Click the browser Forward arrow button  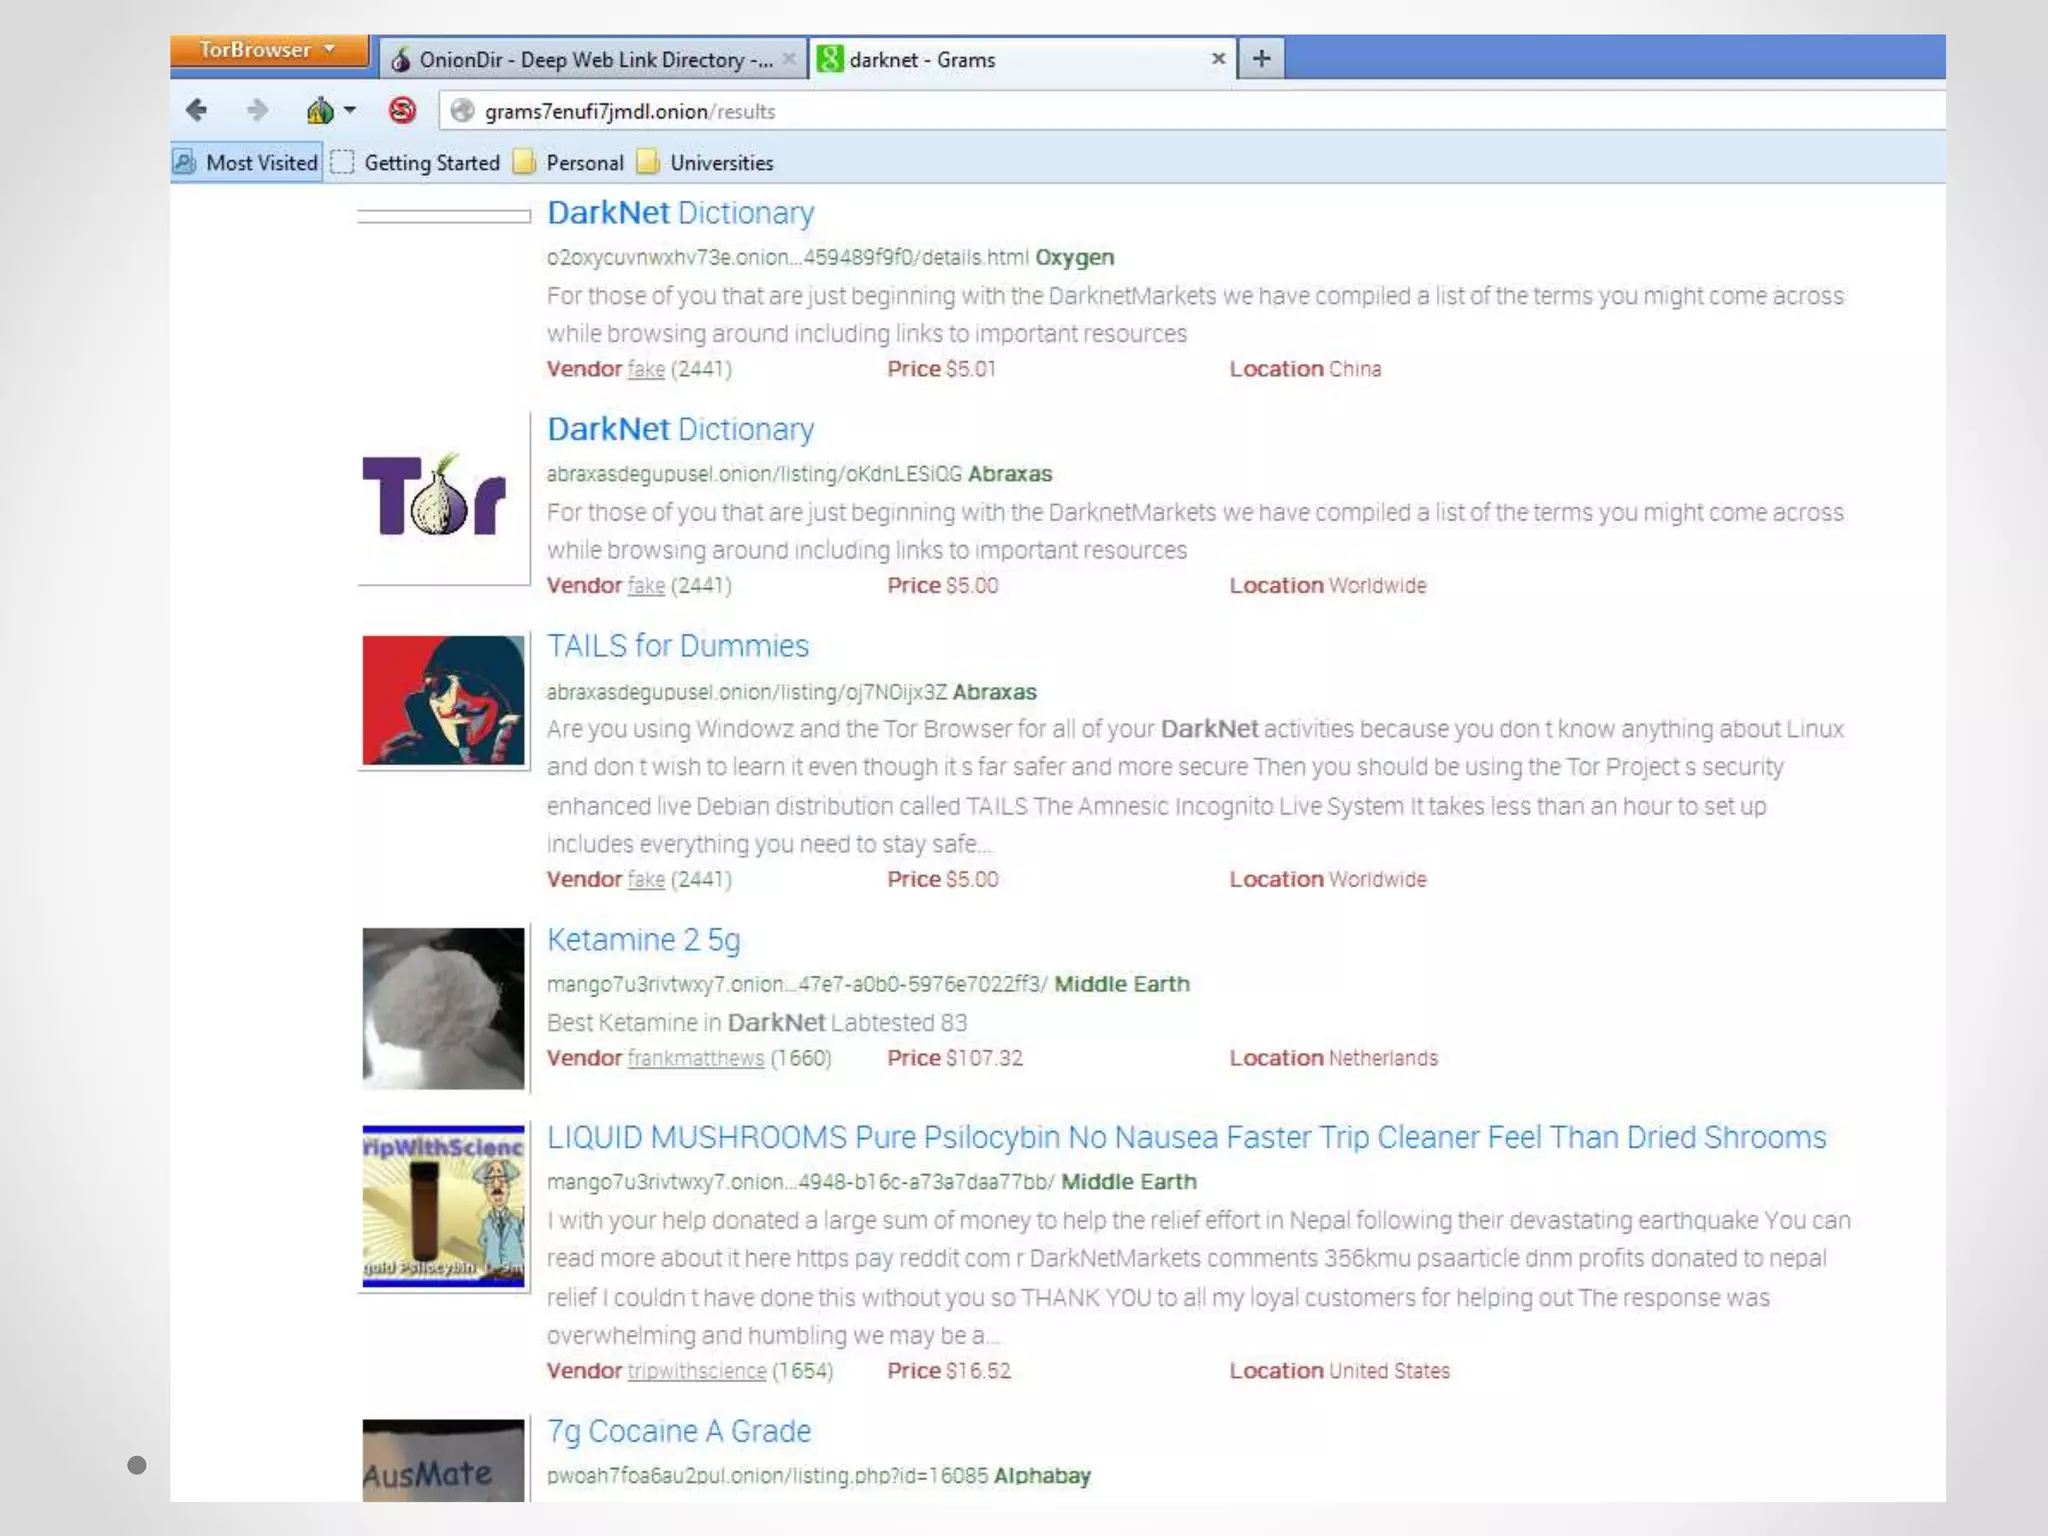click(x=257, y=110)
